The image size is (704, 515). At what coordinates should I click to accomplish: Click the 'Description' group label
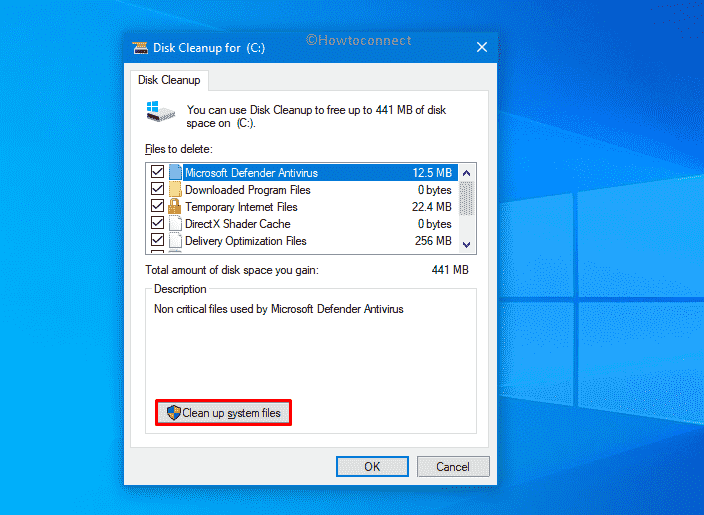click(x=180, y=289)
